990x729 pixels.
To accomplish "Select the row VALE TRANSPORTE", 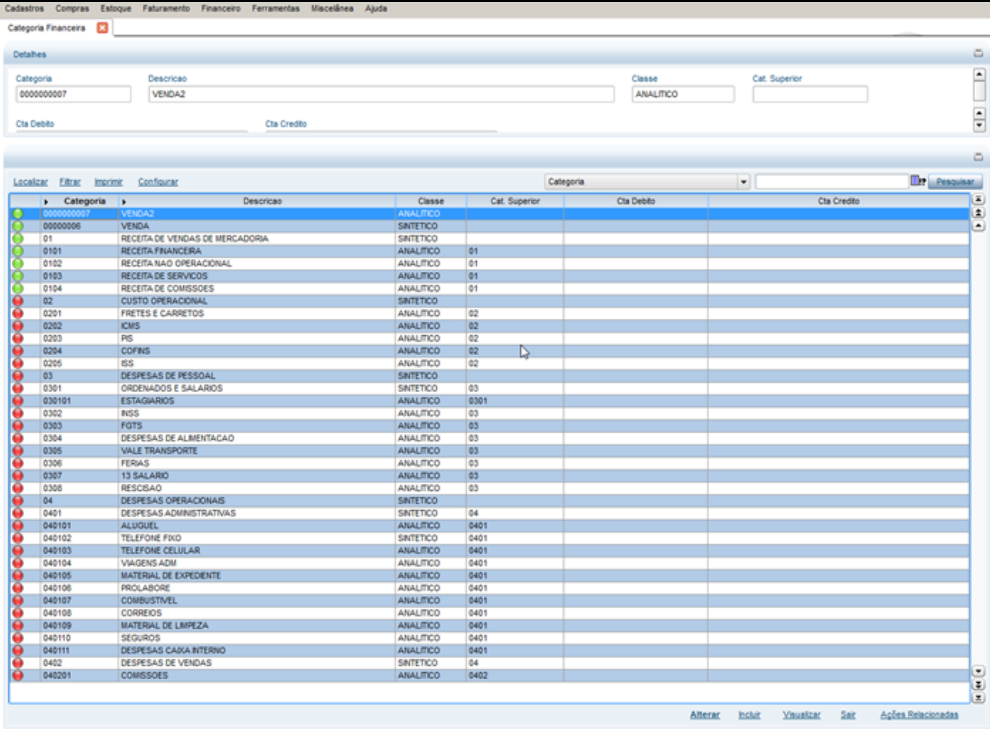I will tap(489, 451).
